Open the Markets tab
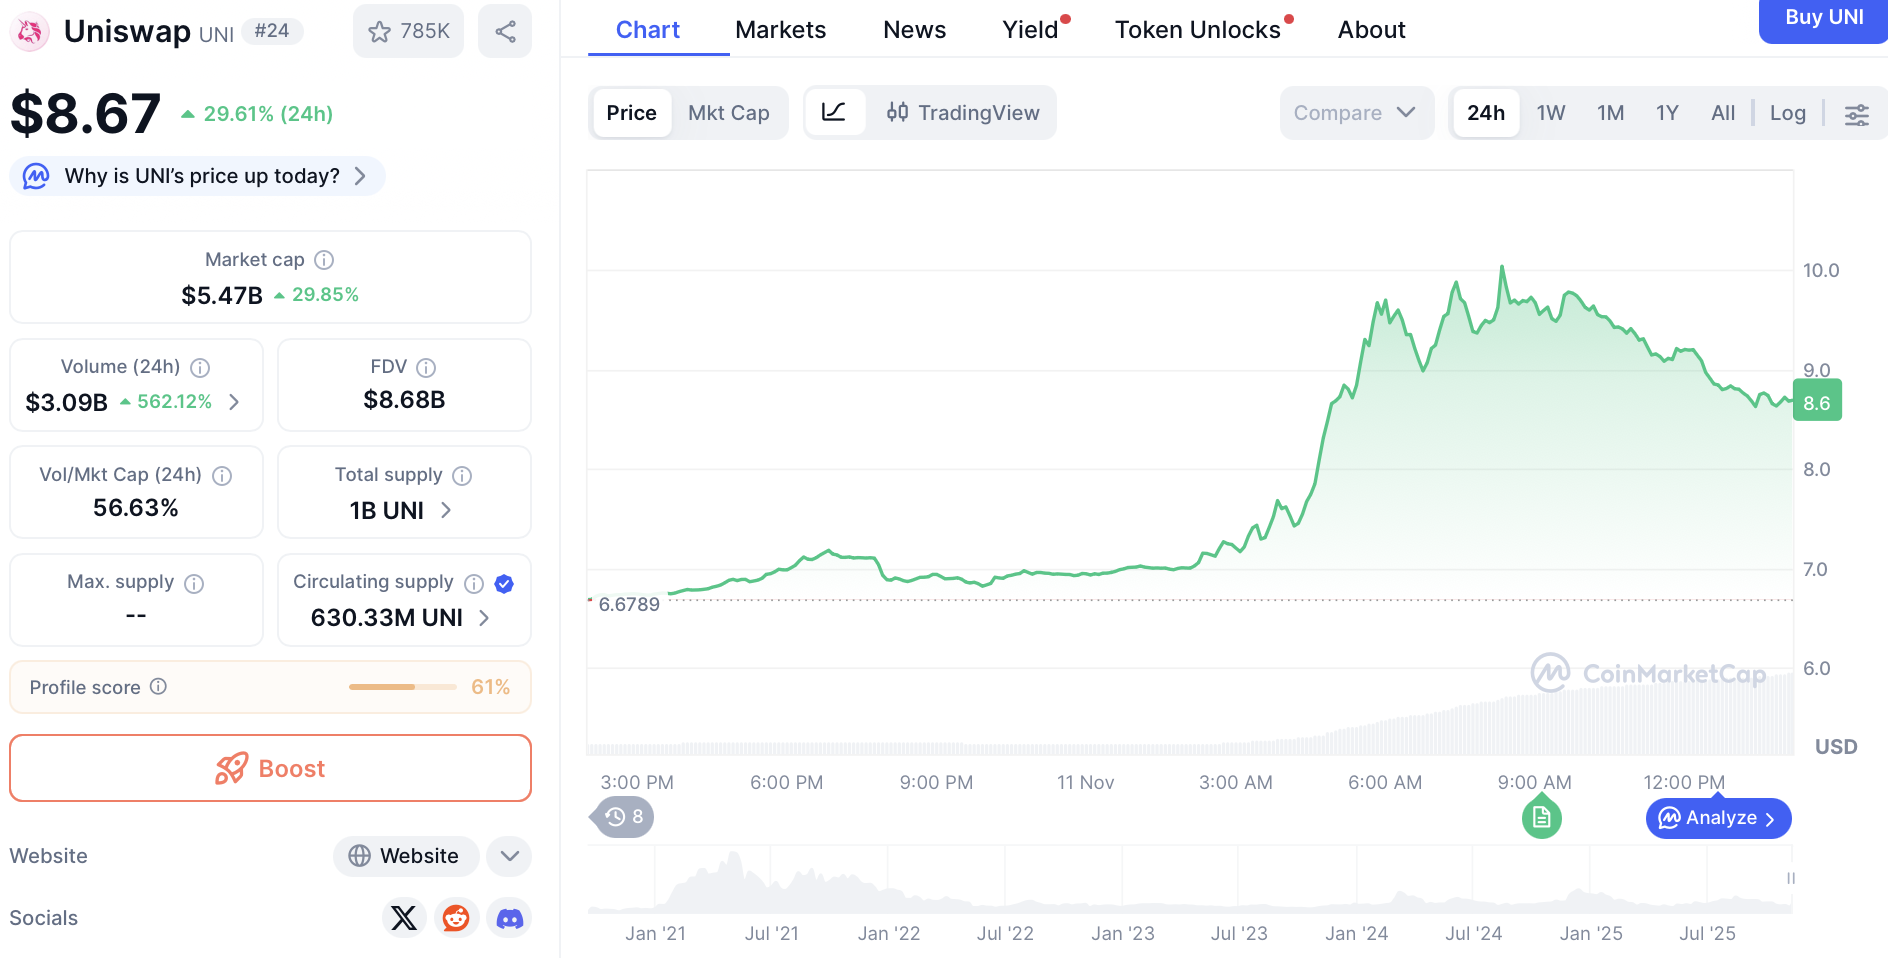 (780, 30)
